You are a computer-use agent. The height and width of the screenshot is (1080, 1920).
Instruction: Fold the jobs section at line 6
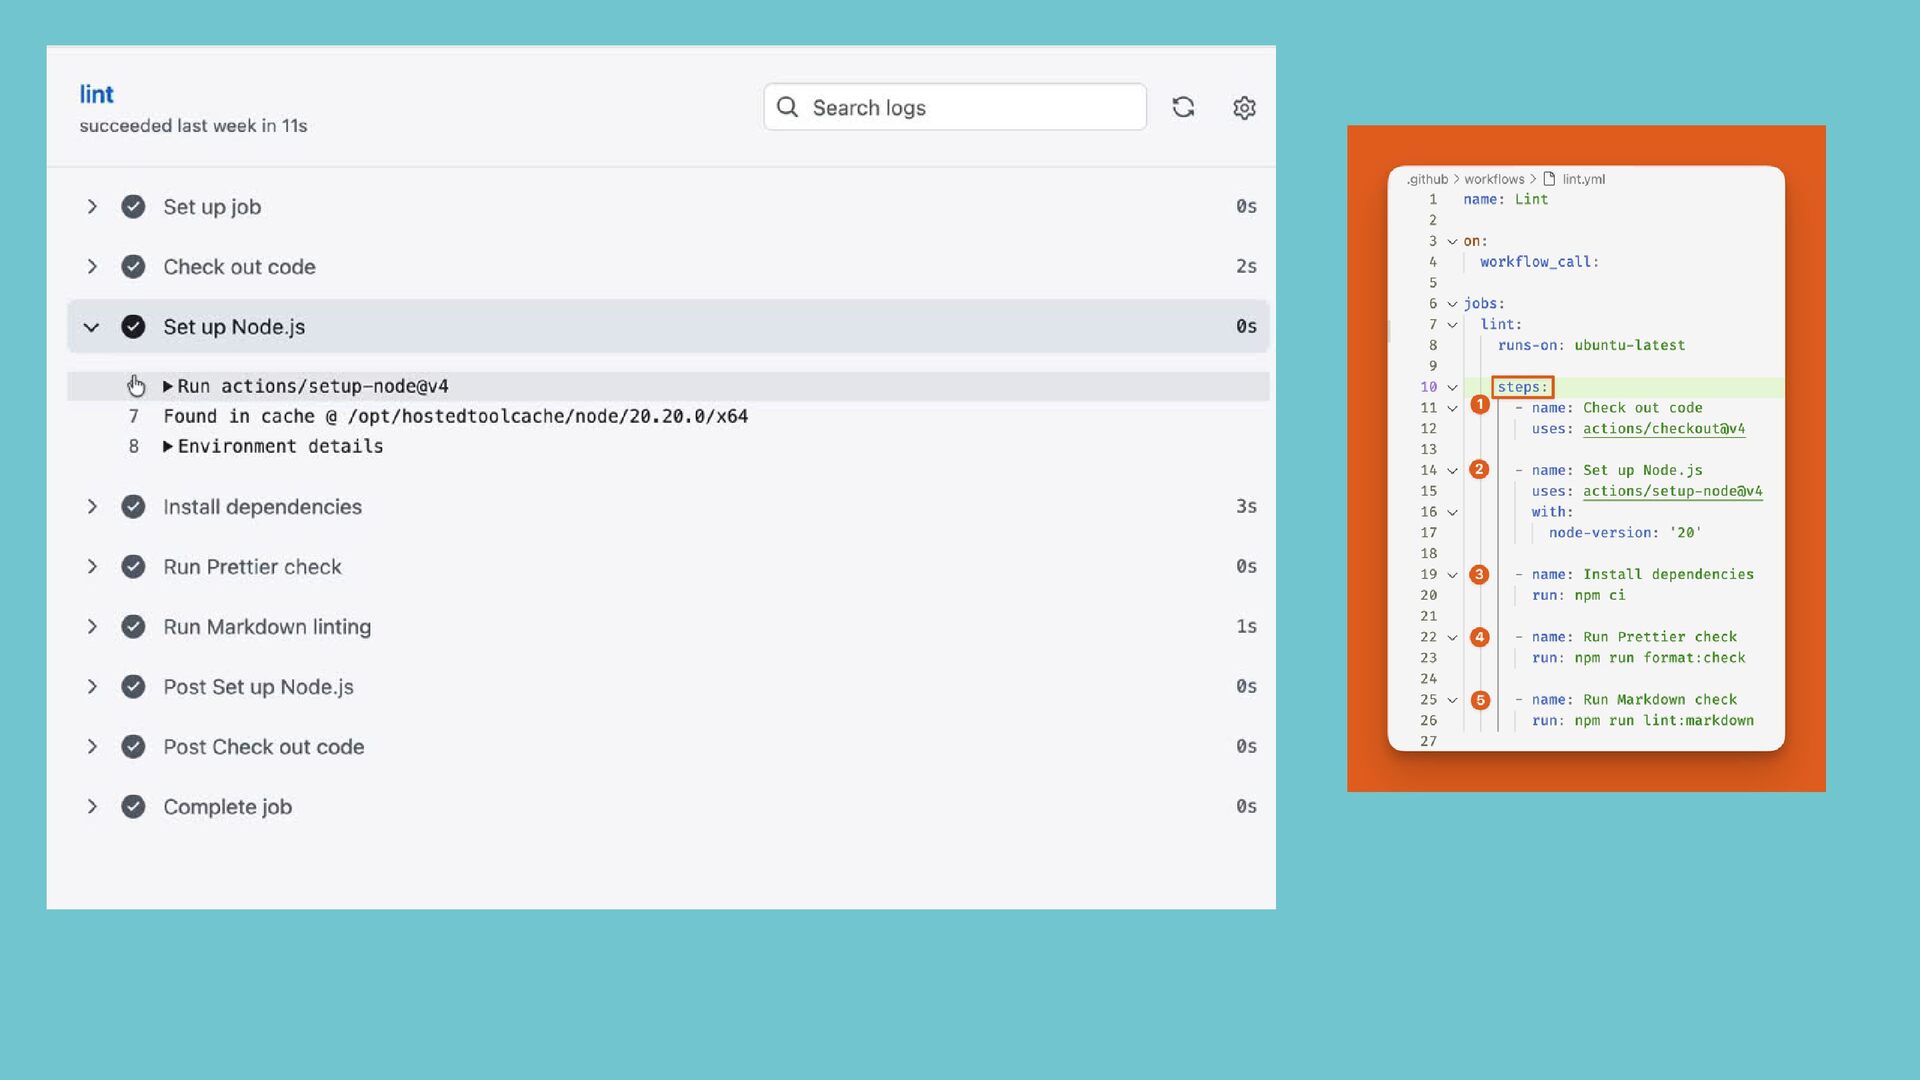(1452, 304)
